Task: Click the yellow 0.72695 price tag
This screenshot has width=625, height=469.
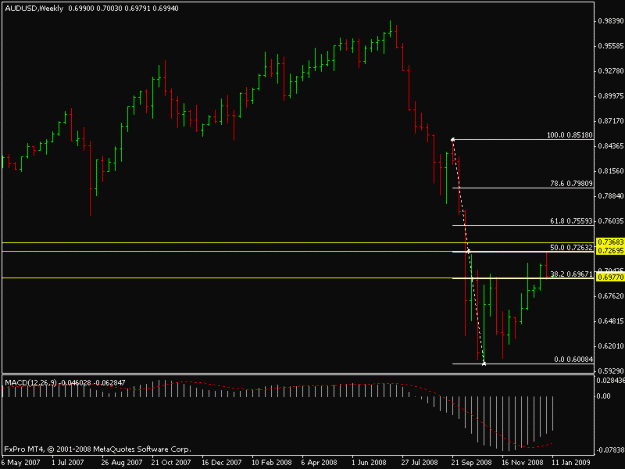Action: click(610, 250)
